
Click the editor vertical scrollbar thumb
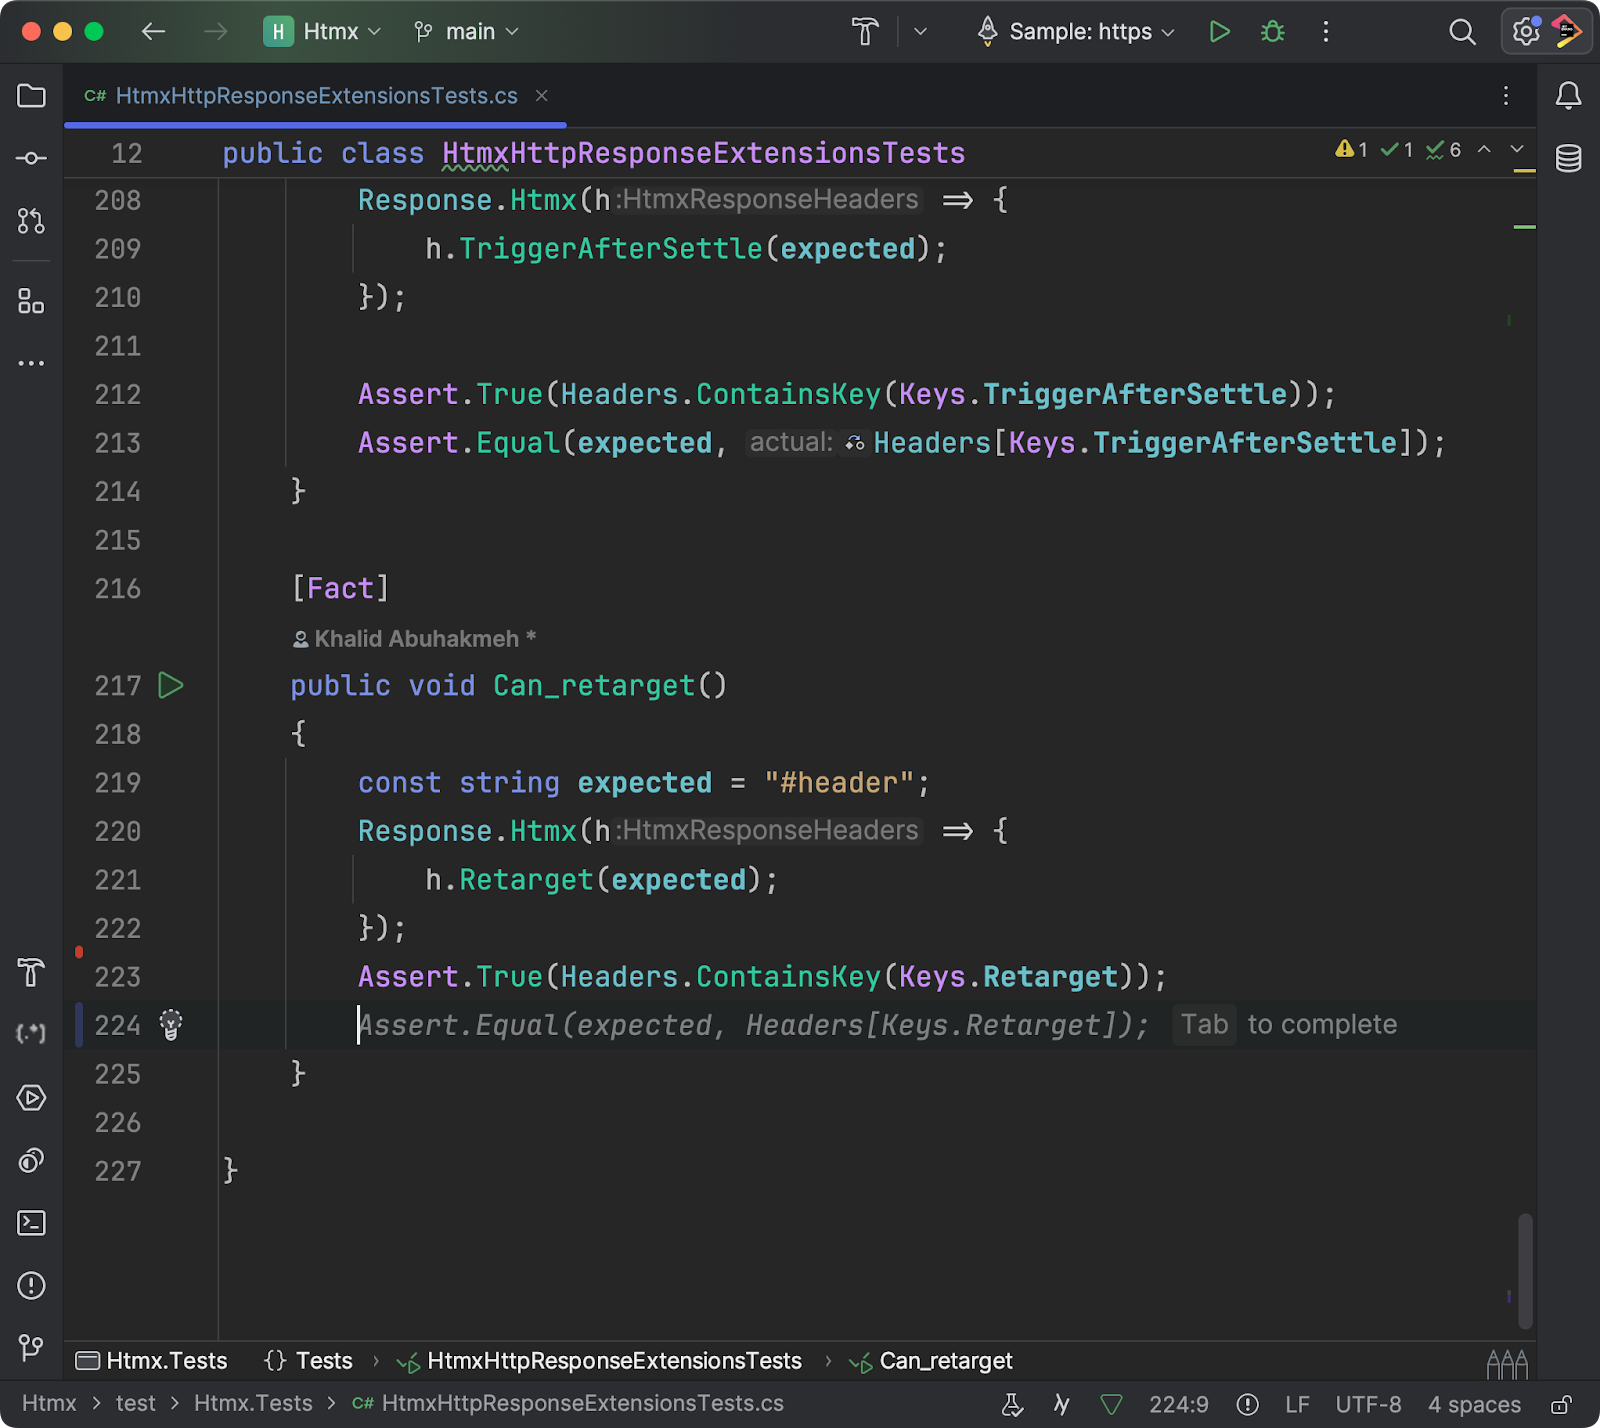point(1525,1271)
